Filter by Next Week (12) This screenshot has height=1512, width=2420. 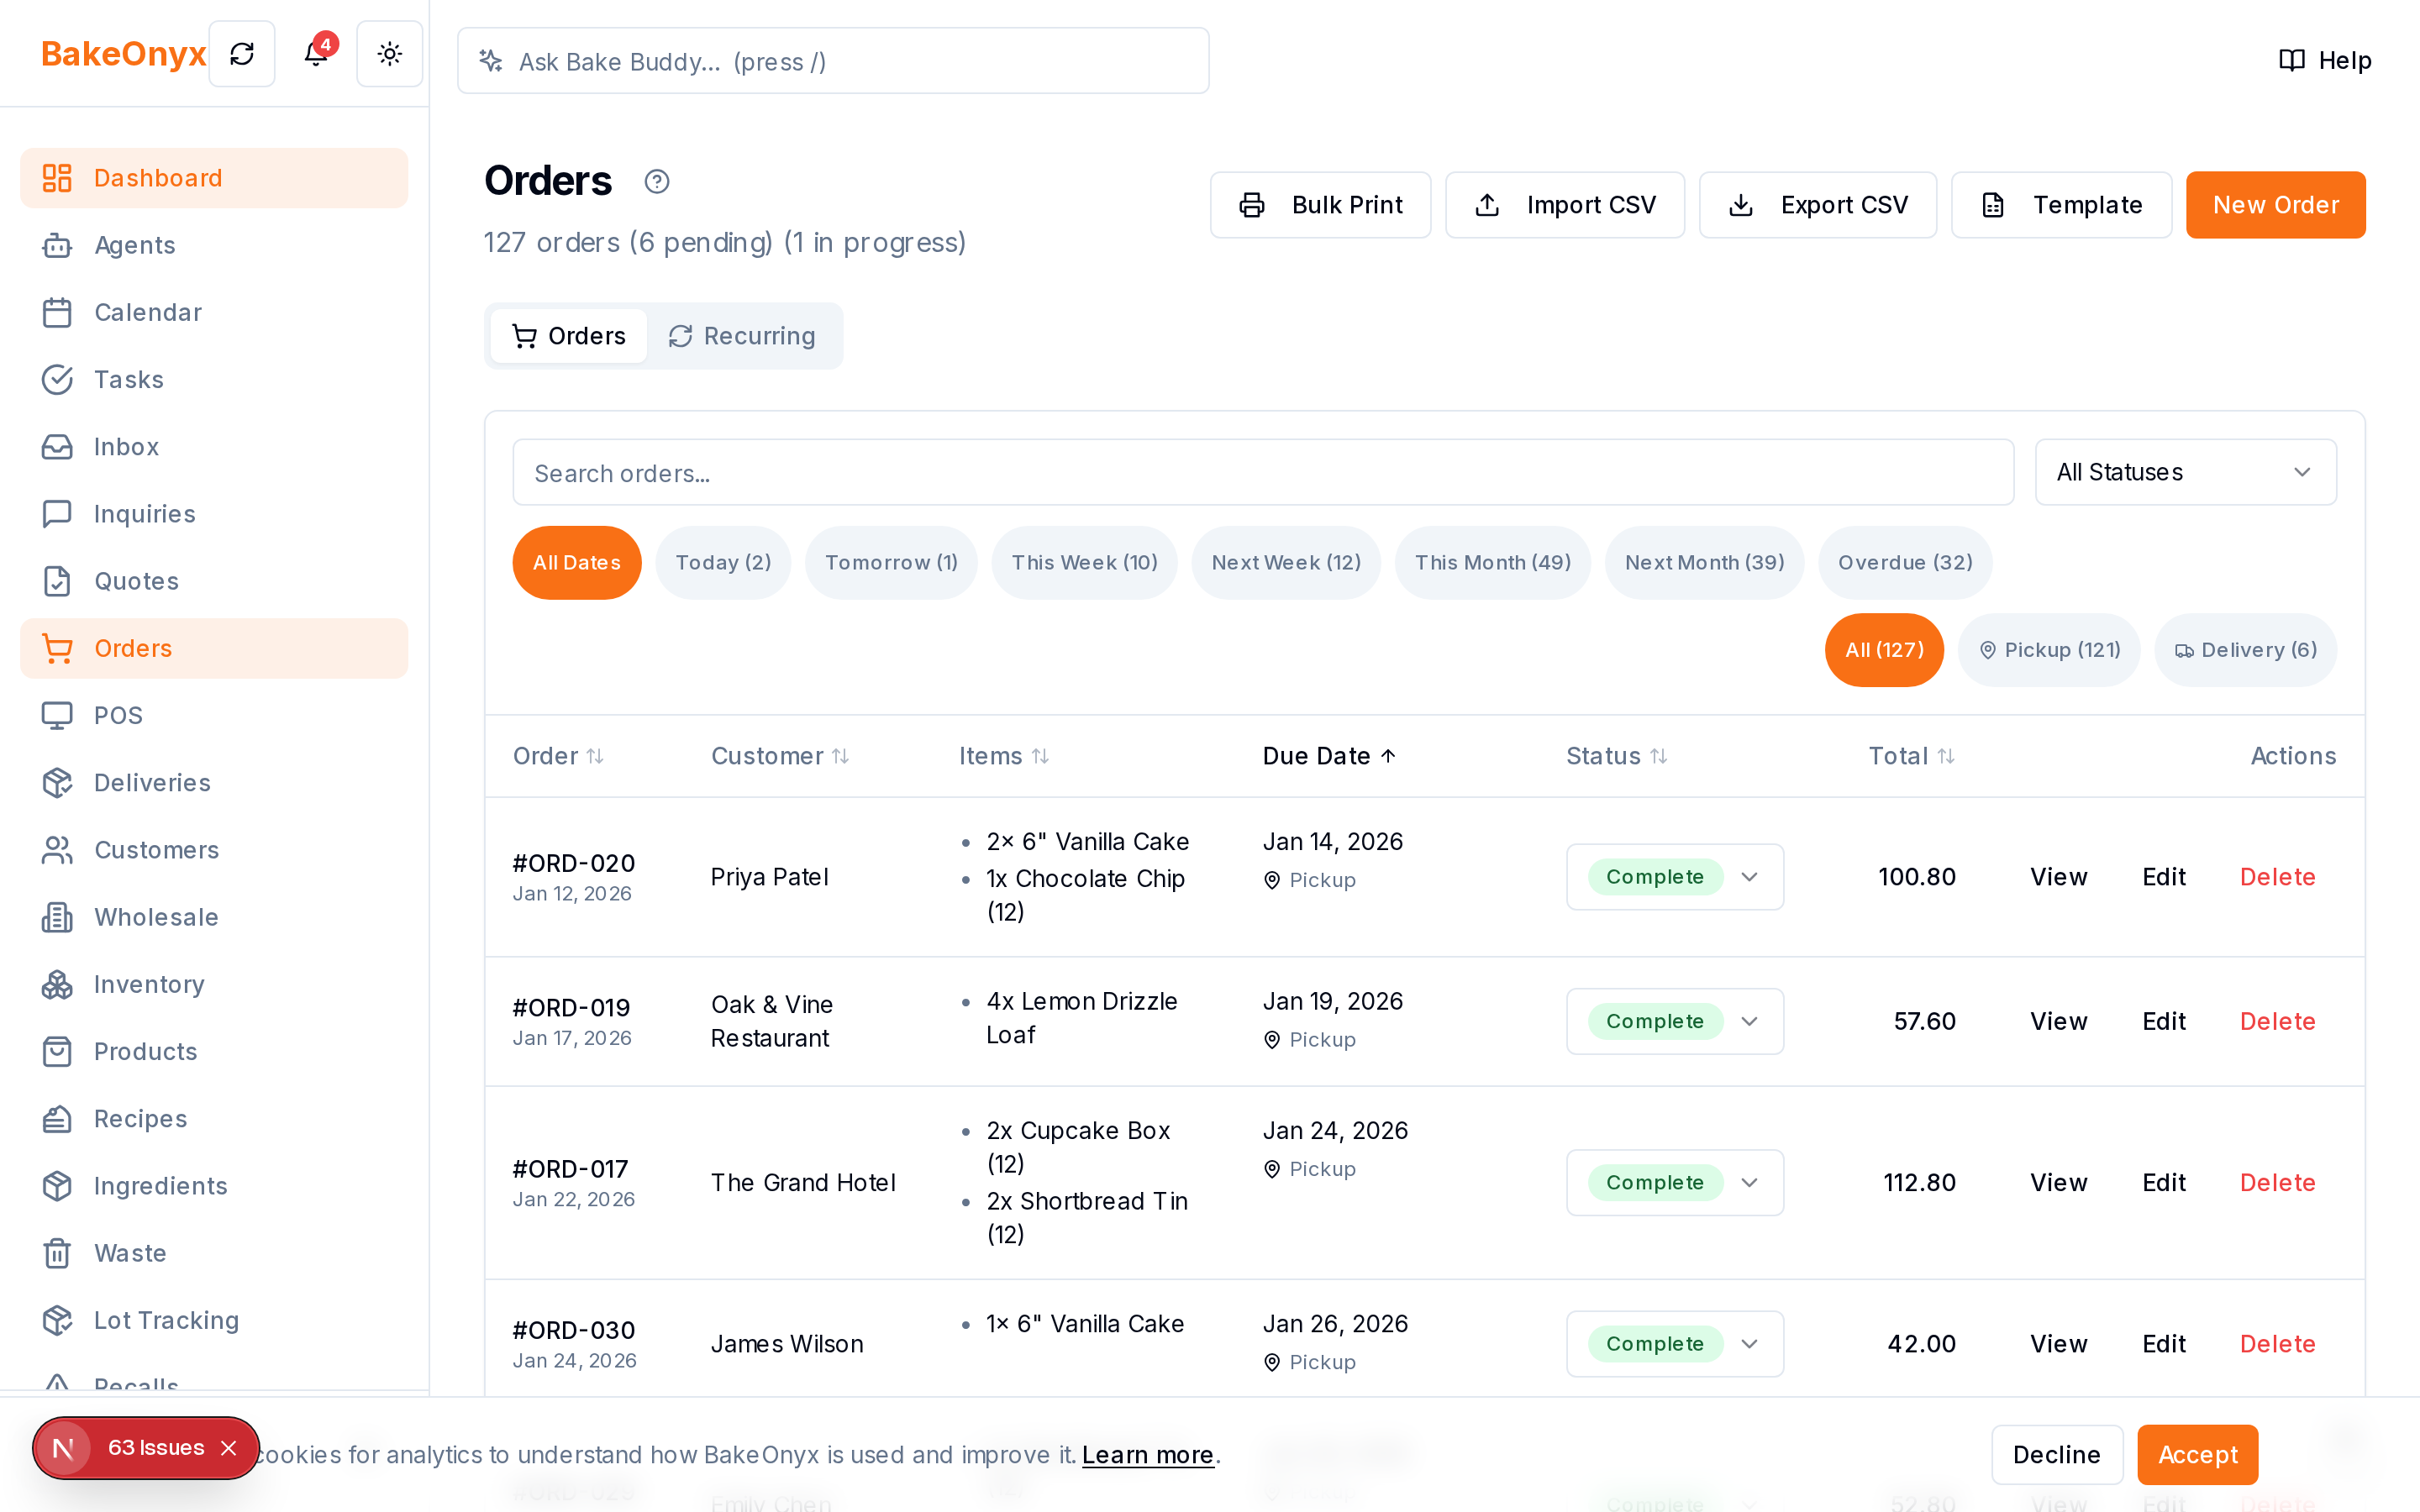click(x=1286, y=563)
